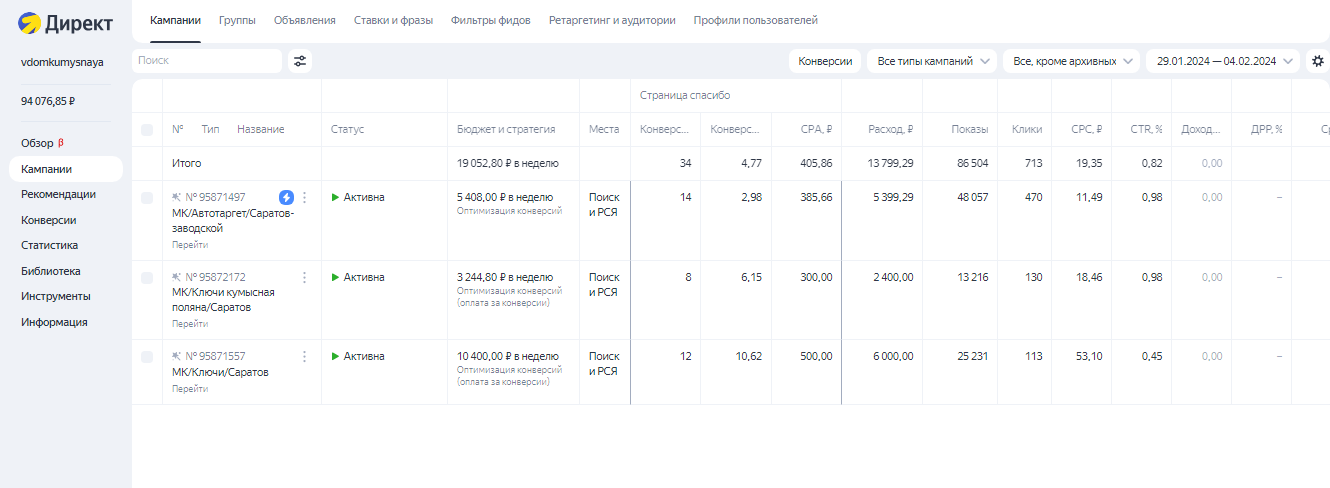1330x488 pixels.
Task: Tick the select-all checkbox in table header
Action: coord(147,130)
